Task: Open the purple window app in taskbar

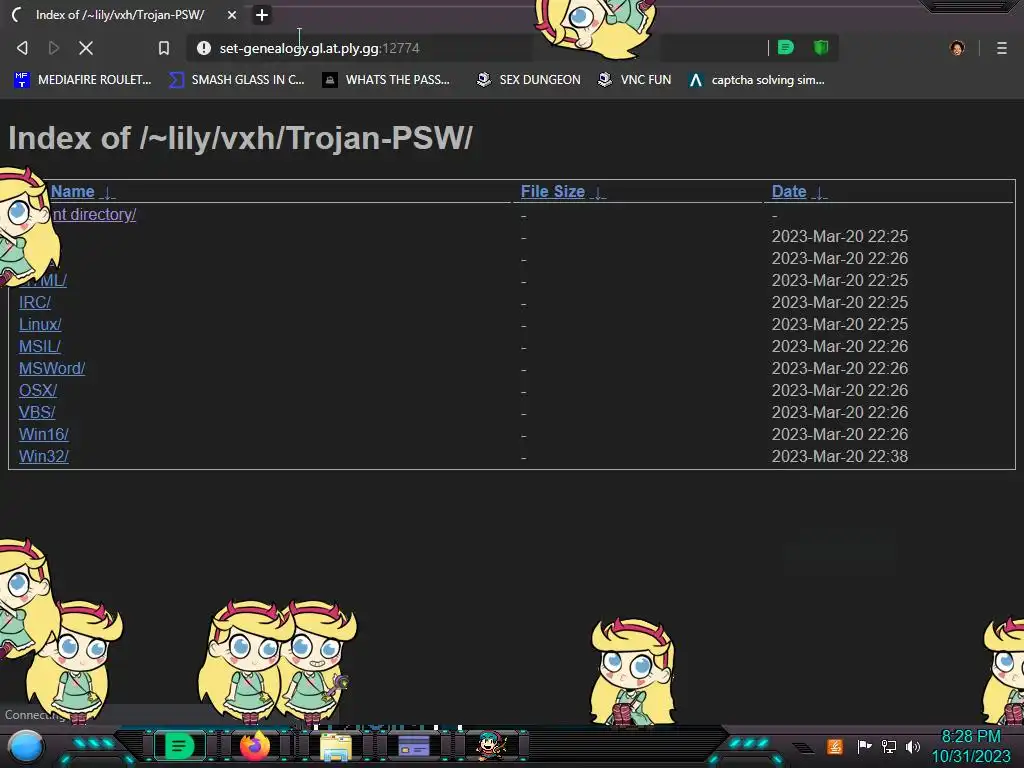Action: pyautogui.click(x=414, y=746)
